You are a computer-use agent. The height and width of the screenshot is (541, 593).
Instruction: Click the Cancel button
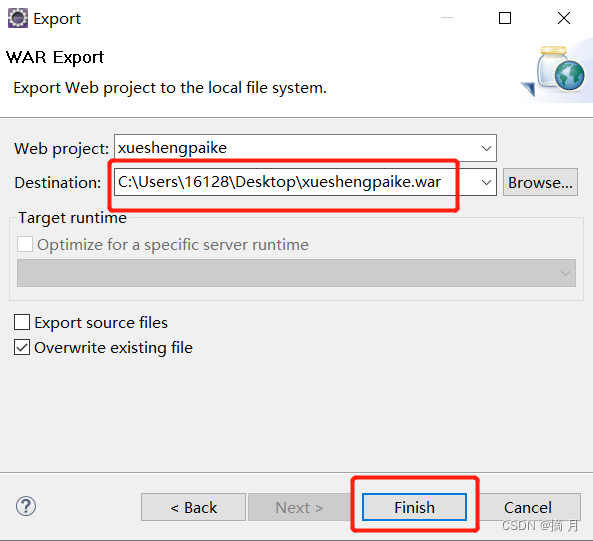point(528,507)
